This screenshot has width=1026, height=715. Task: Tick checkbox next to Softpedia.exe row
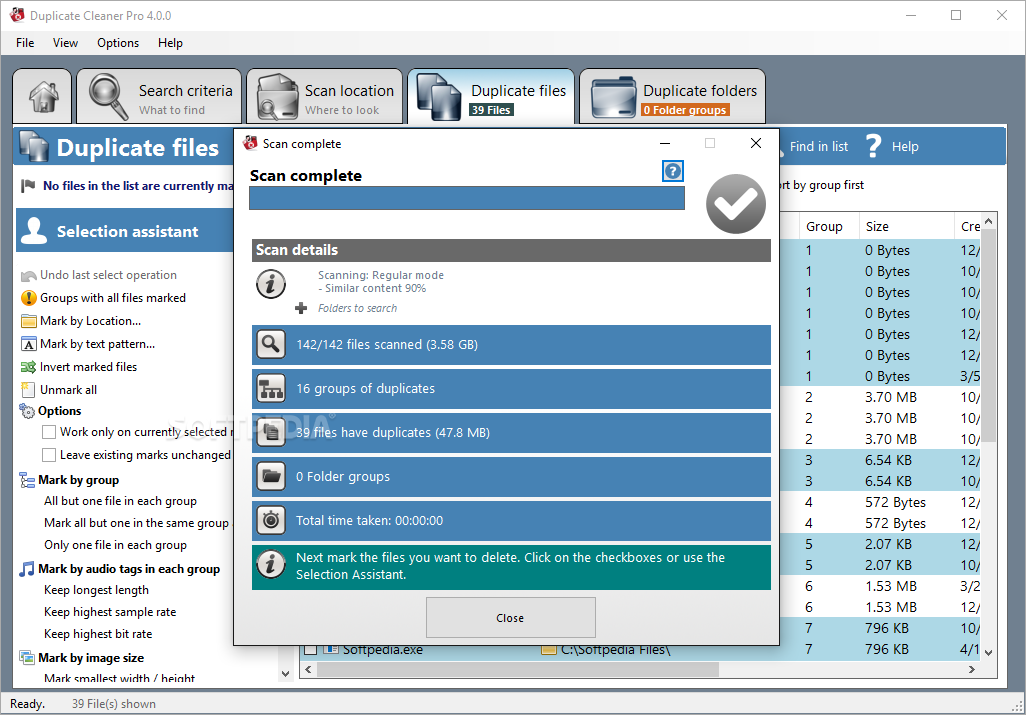(x=311, y=650)
